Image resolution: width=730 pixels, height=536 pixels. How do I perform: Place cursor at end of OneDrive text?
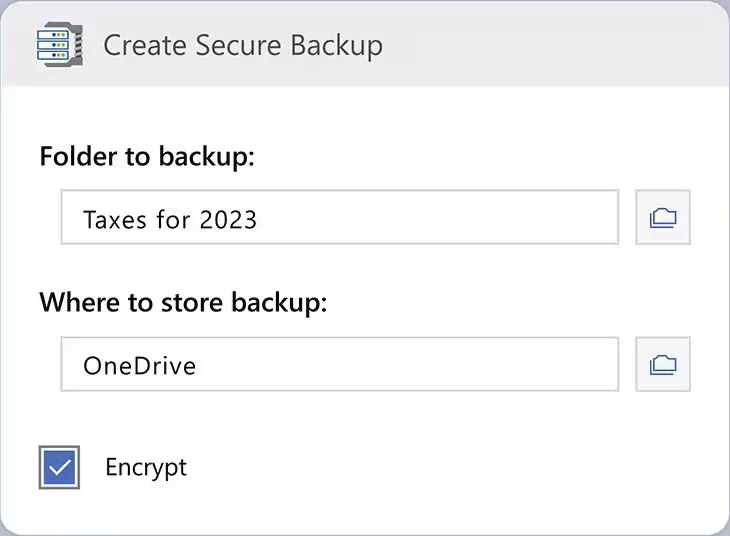pyautogui.click(x=197, y=366)
